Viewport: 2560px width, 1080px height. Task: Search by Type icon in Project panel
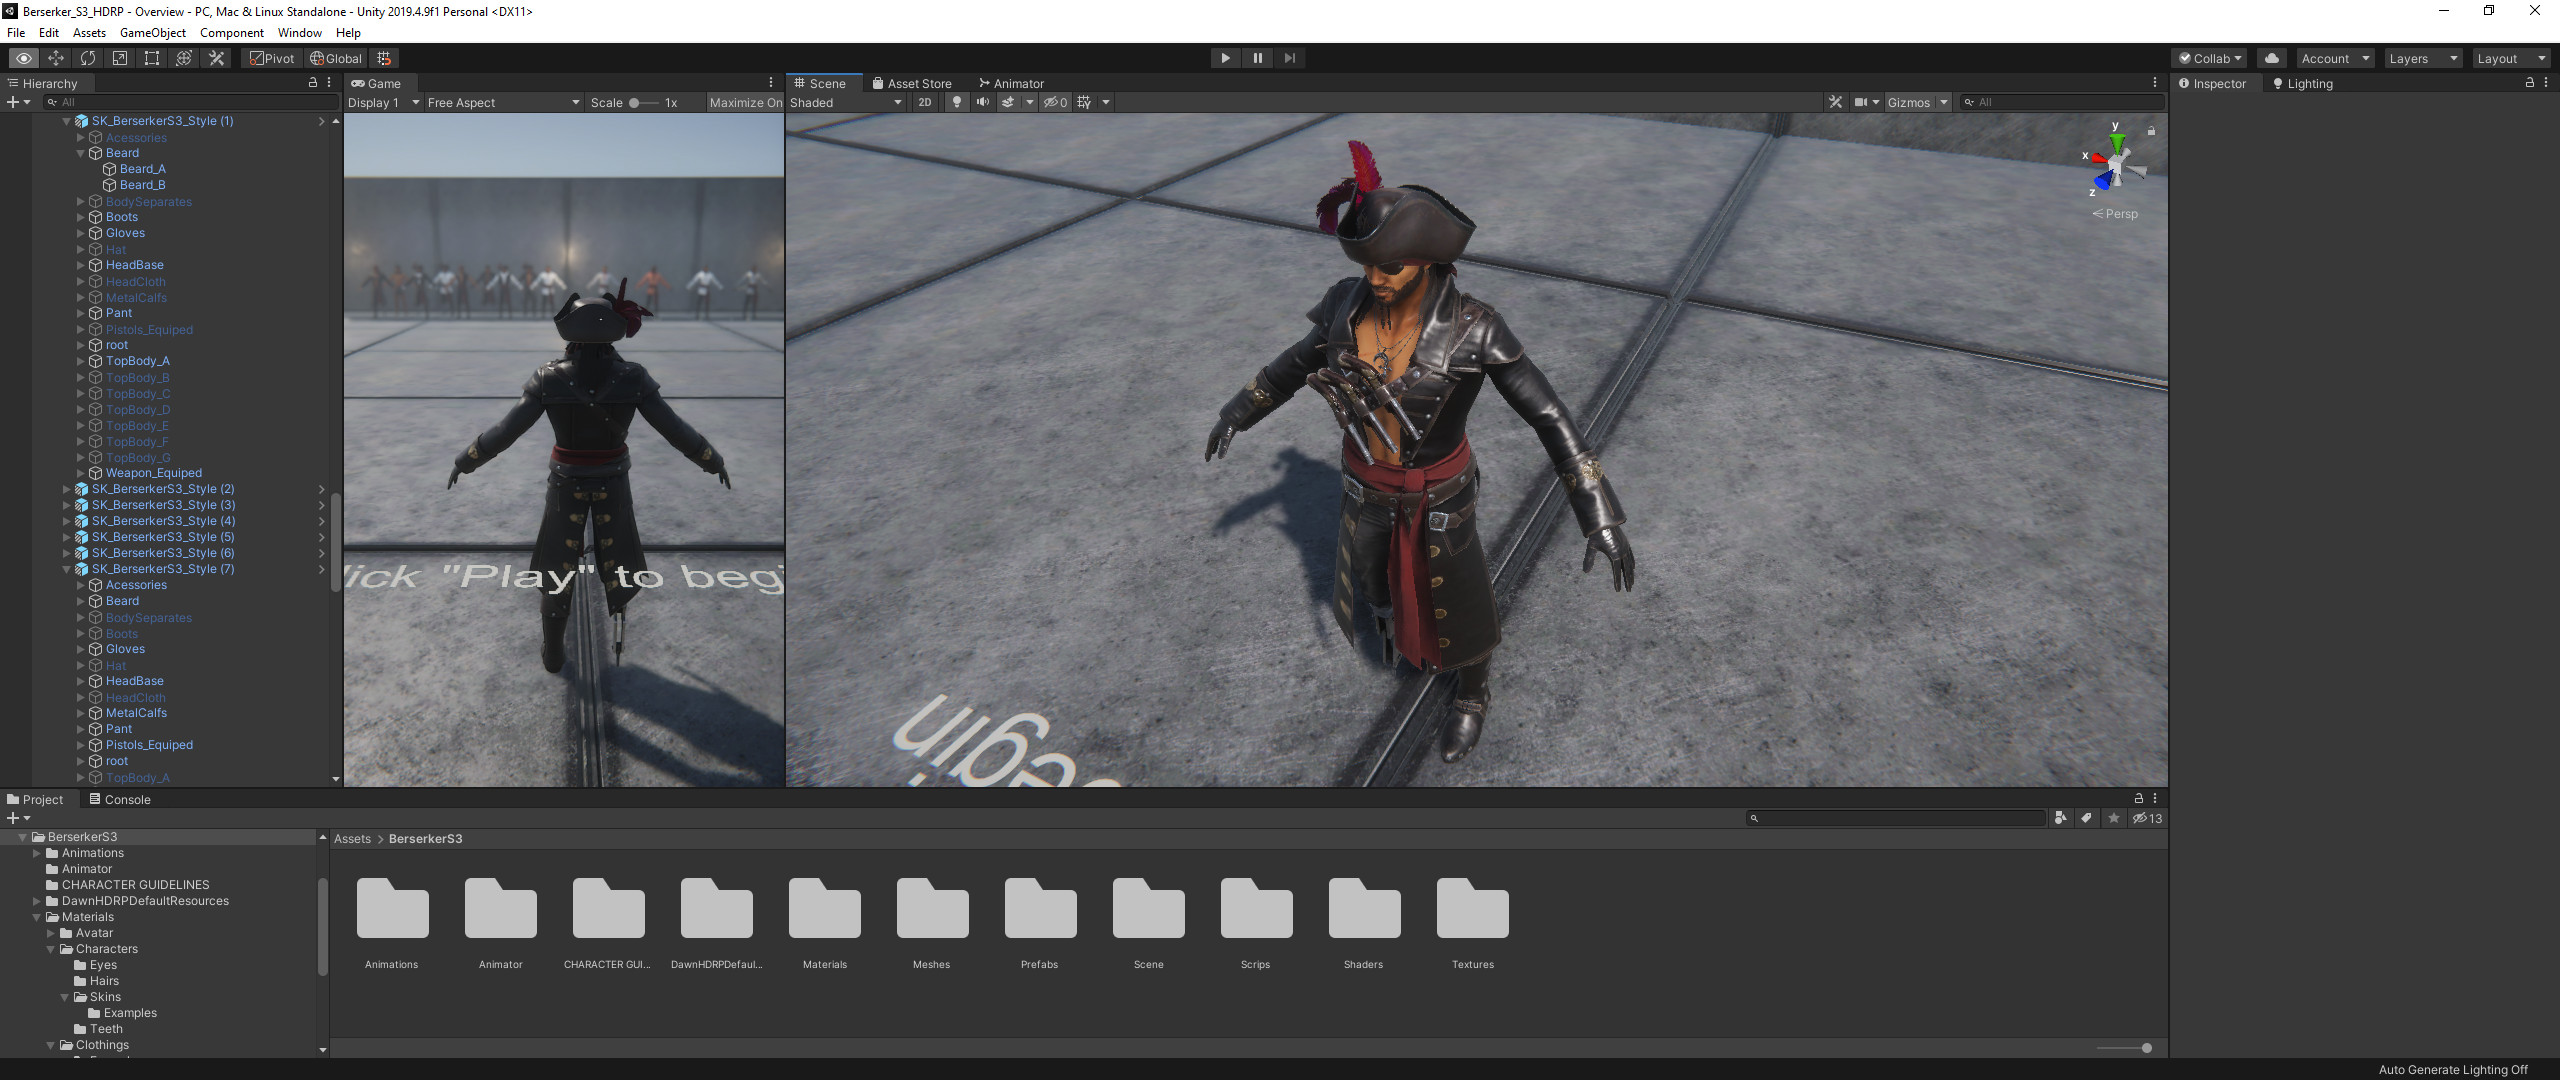pyautogui.click(x=2060, y=818)
